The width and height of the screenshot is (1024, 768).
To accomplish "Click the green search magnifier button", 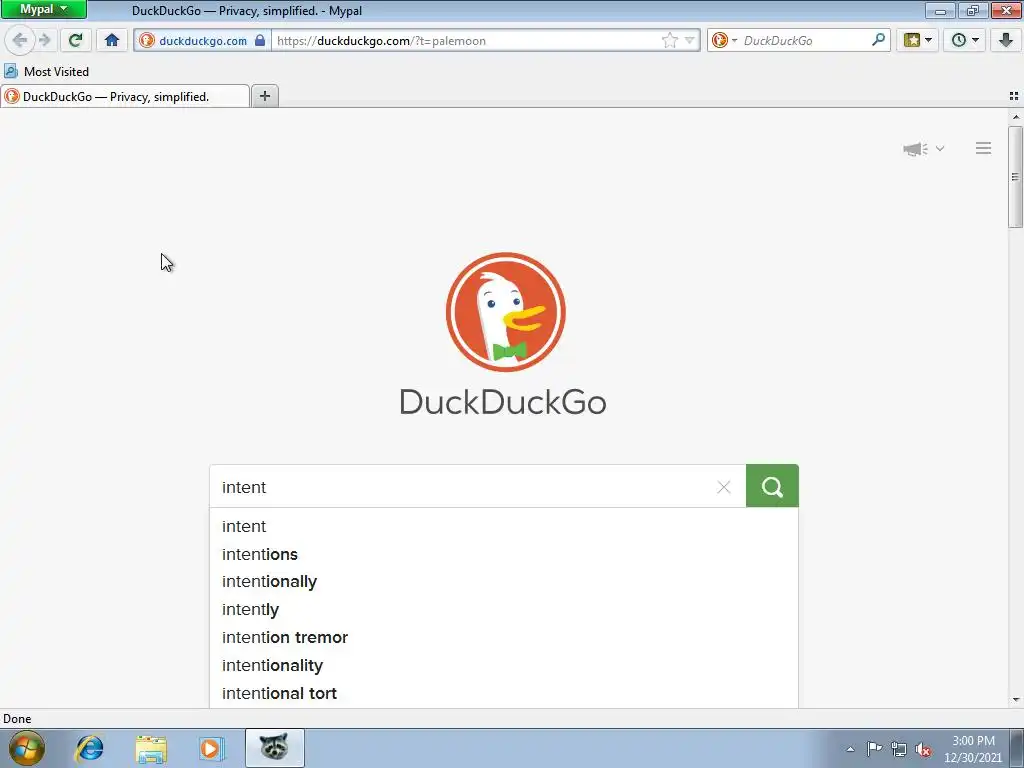I will click(772, 487).
